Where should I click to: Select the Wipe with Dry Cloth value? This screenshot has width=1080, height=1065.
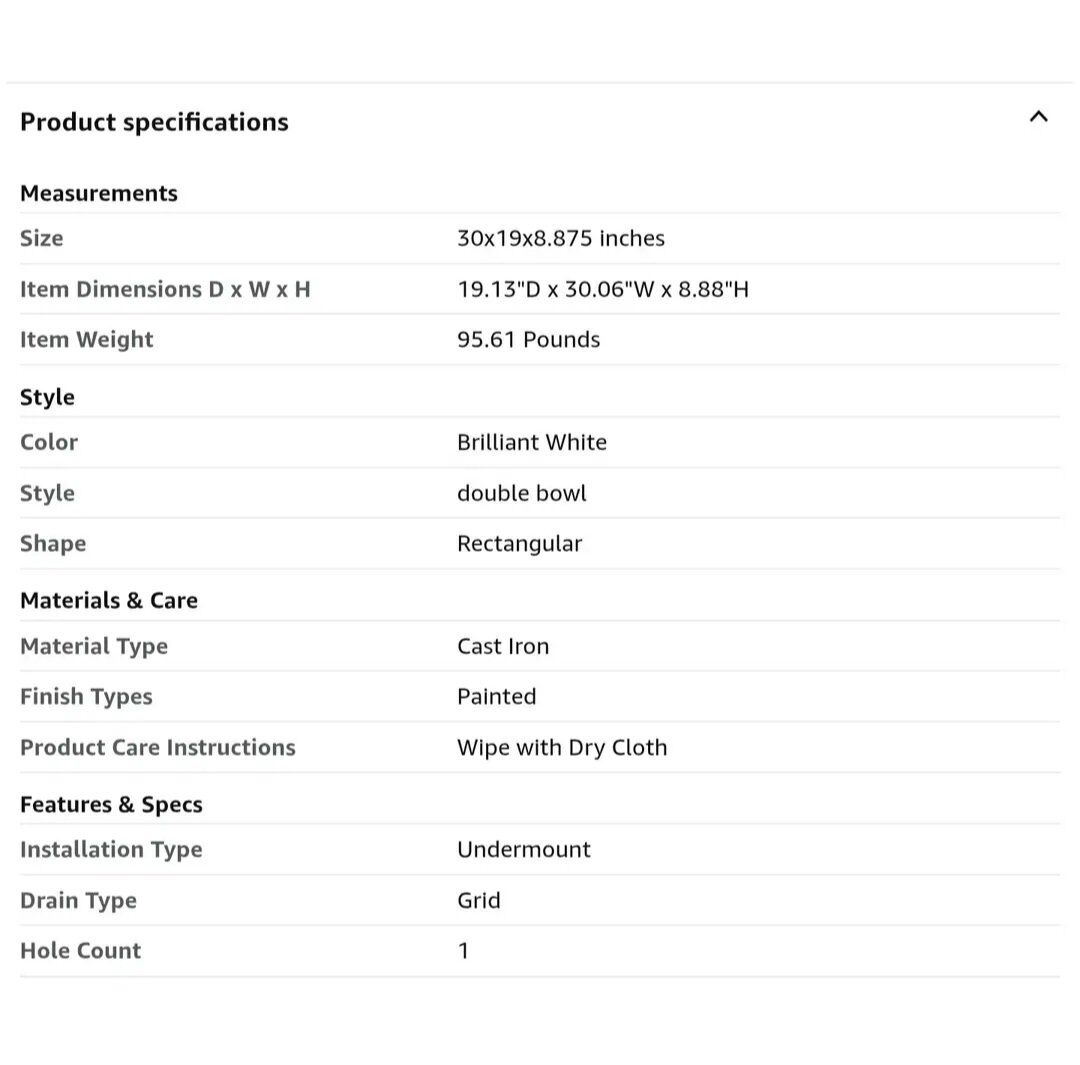click(x=562, y=747)
